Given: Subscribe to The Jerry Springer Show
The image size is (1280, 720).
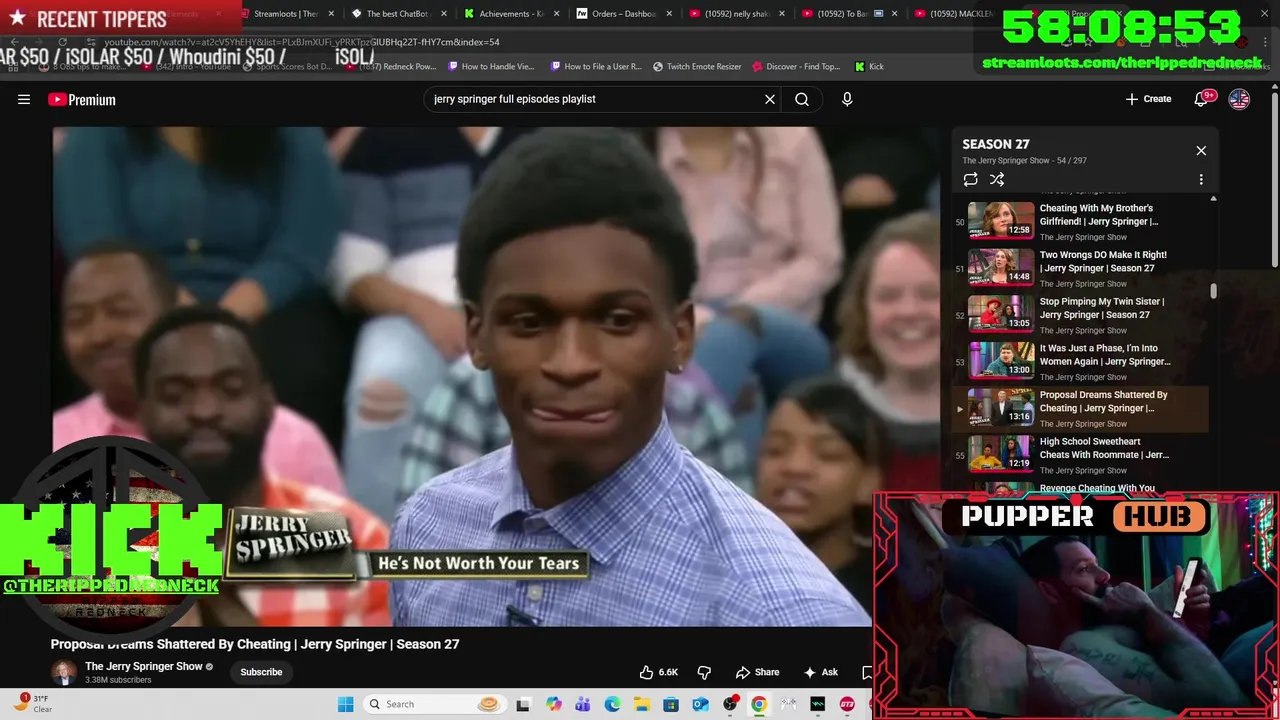Looking at the screenshot, I should point(261,672).
